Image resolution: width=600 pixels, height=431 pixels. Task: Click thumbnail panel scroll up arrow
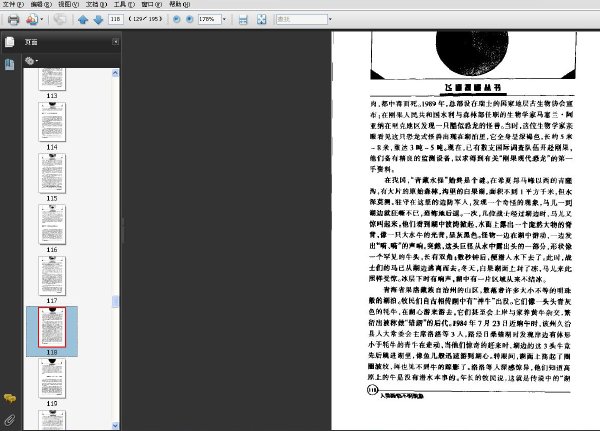tap(115, 73)
